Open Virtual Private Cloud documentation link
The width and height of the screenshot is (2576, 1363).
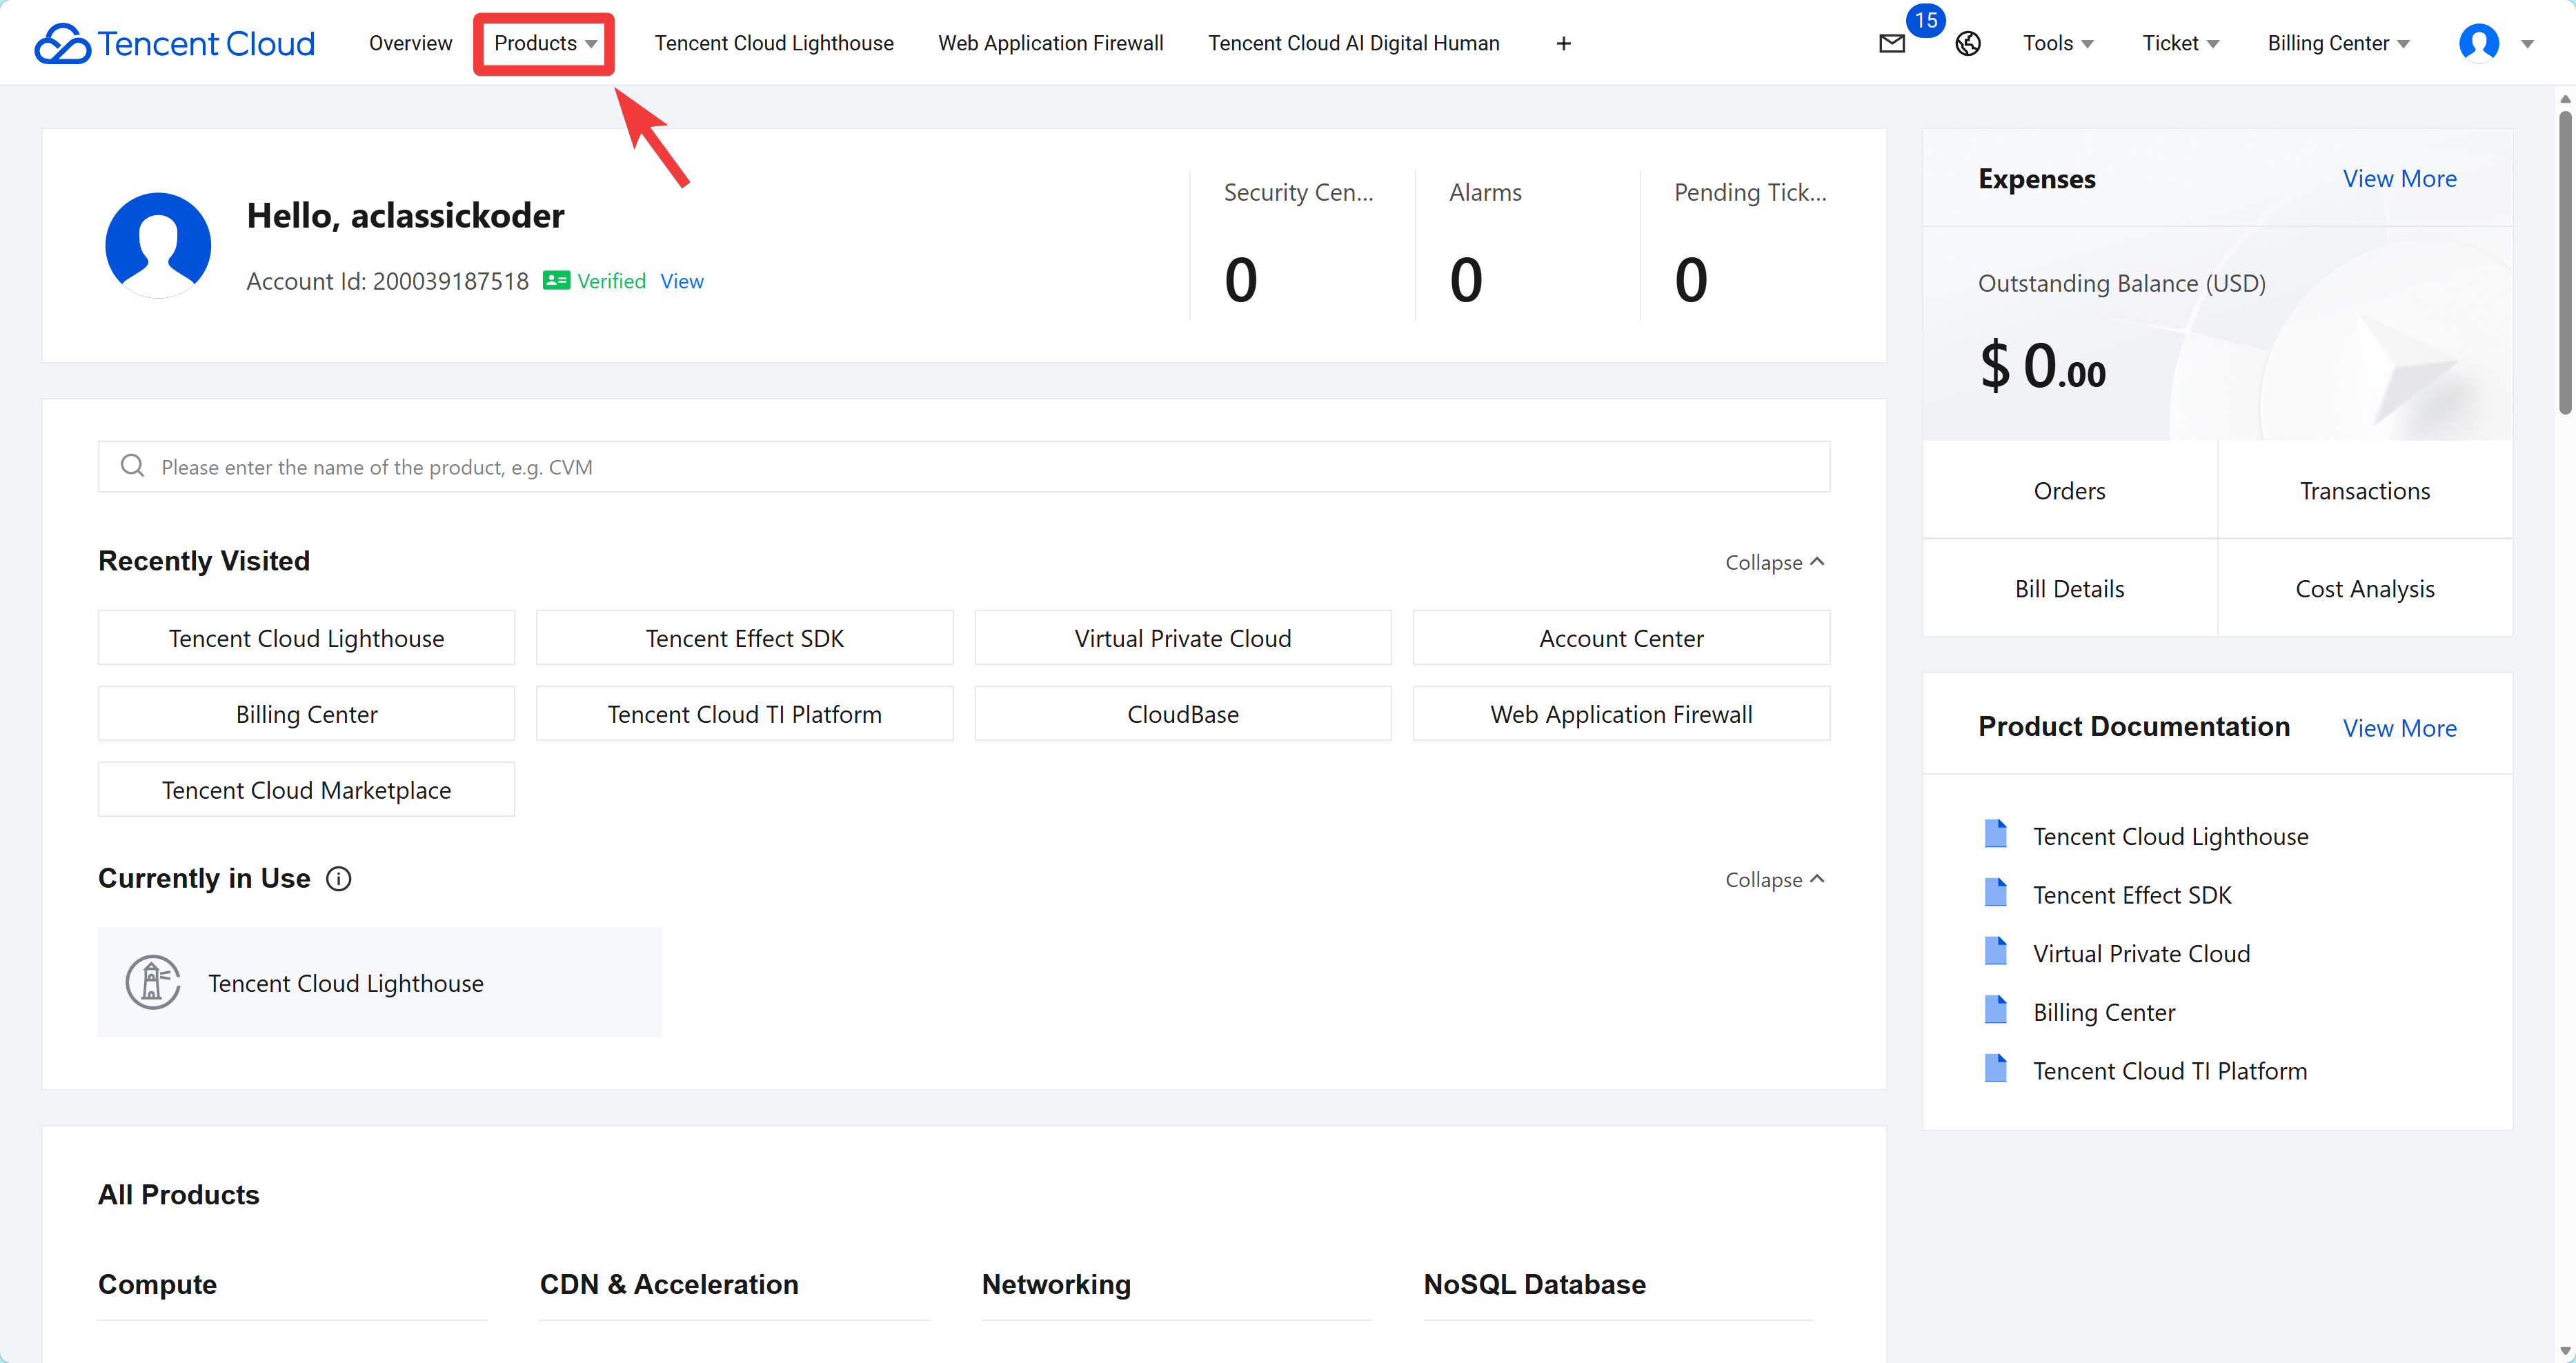point(2141,953)
